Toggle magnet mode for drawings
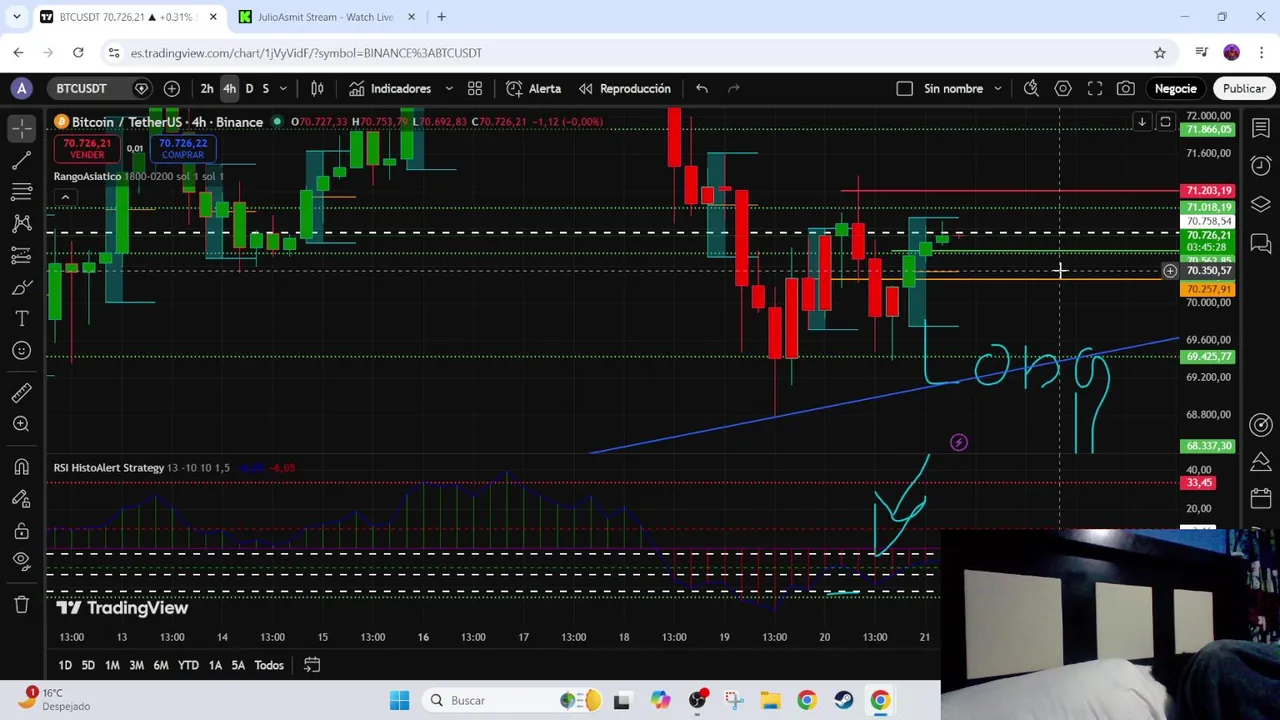Image resolution: width=1280 pixels, height=720 pixels. pyautogui.click(x=22, y=467)
